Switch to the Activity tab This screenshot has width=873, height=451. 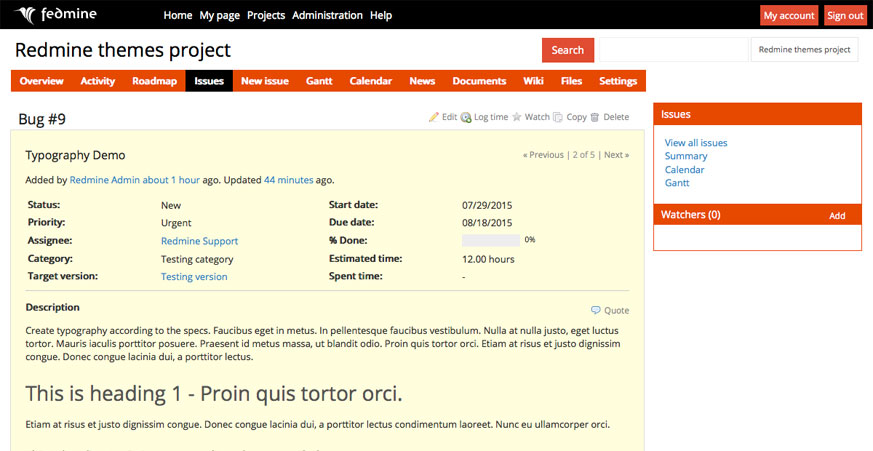coord(97,81)
